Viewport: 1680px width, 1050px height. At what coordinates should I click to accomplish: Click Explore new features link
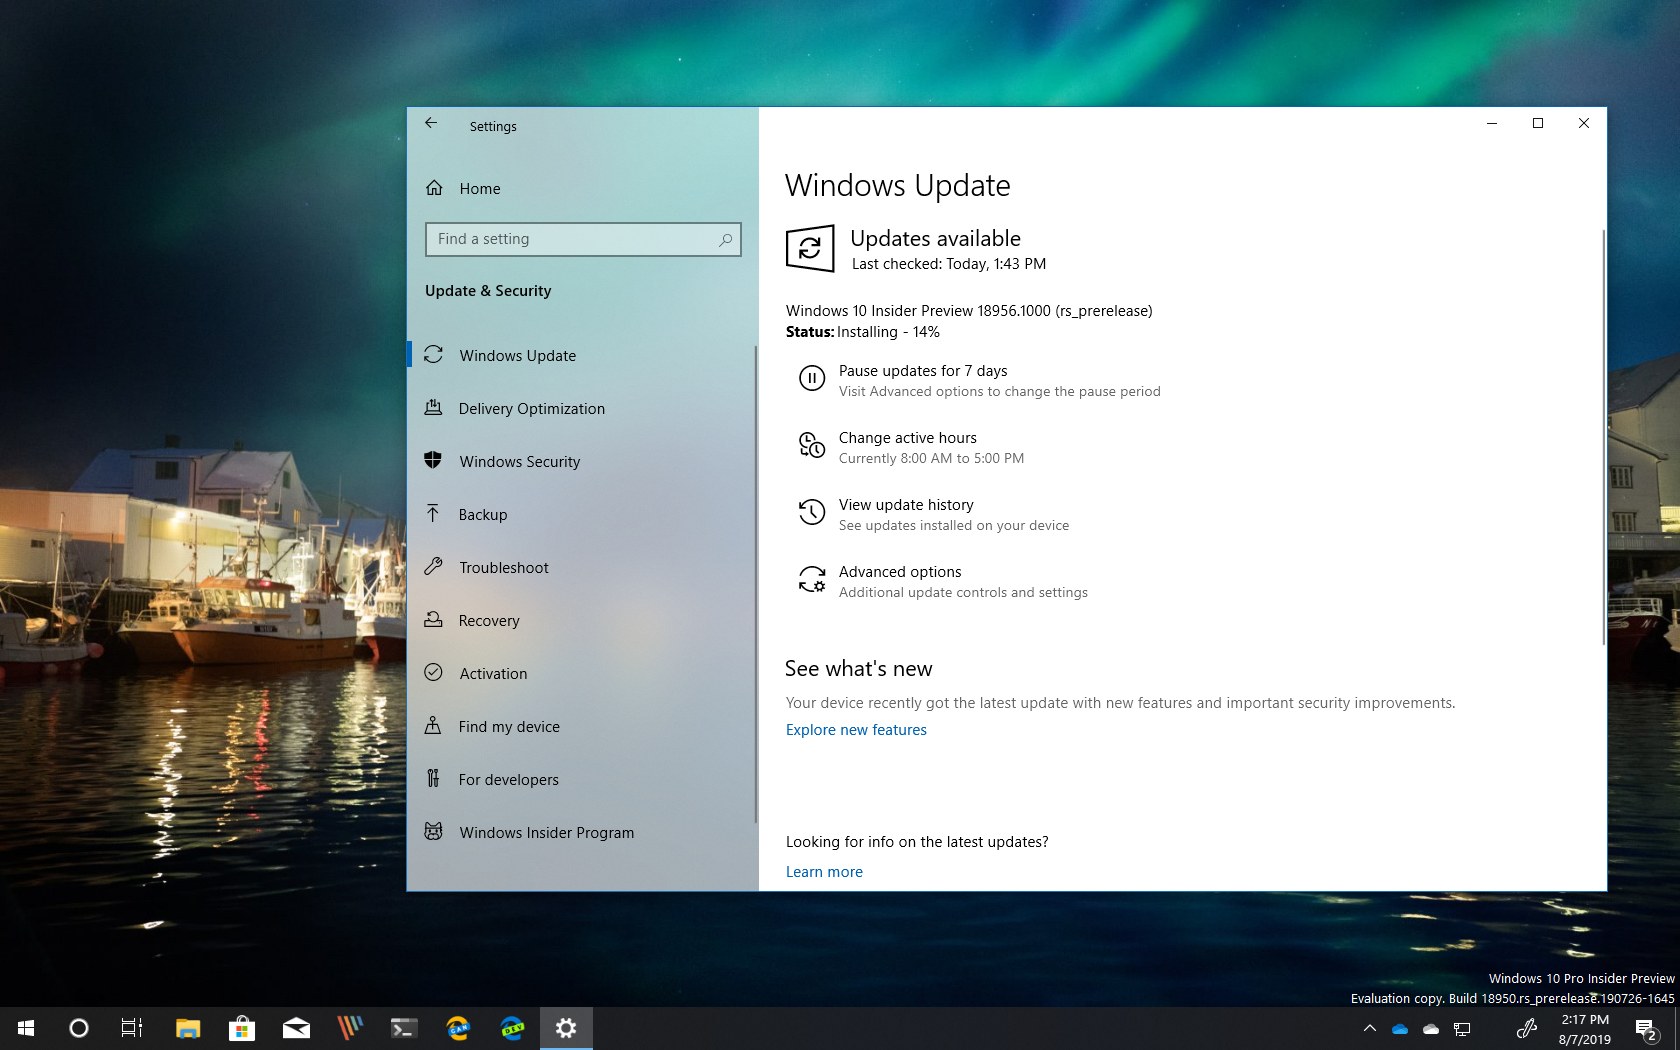pyautogui.click(x=856, y=730)
